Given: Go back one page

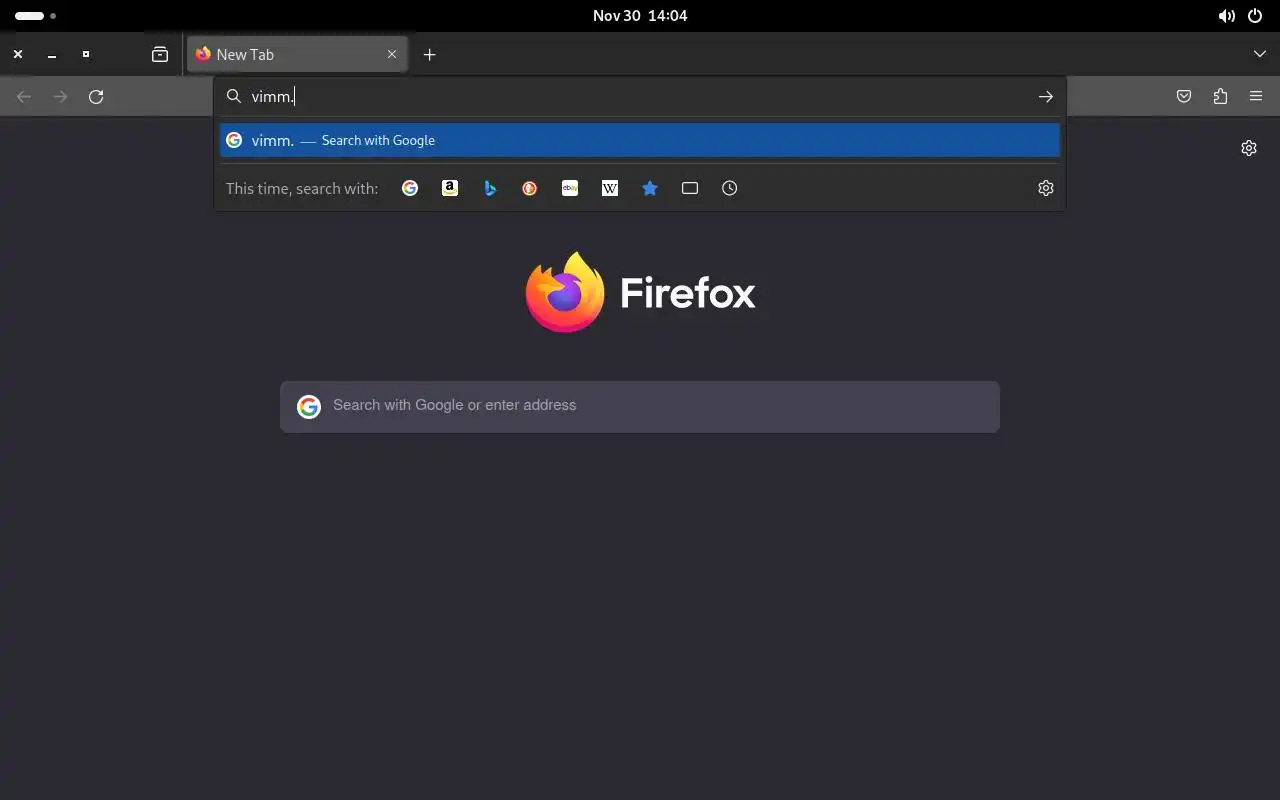Looking at the screenshot, I should [24, 97].
